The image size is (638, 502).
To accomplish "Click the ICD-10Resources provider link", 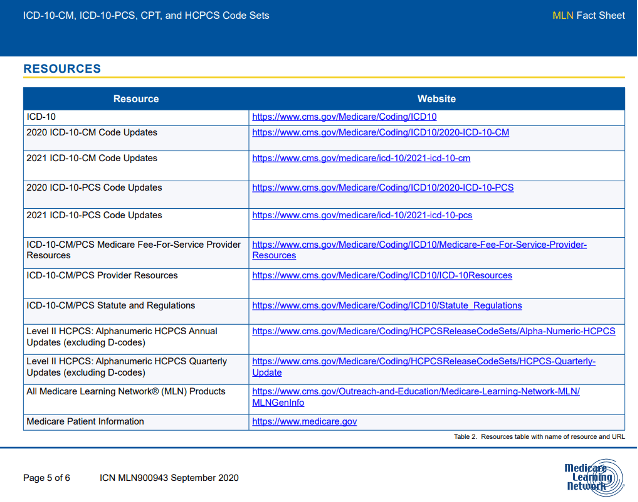I will click(x=381, y=275).
